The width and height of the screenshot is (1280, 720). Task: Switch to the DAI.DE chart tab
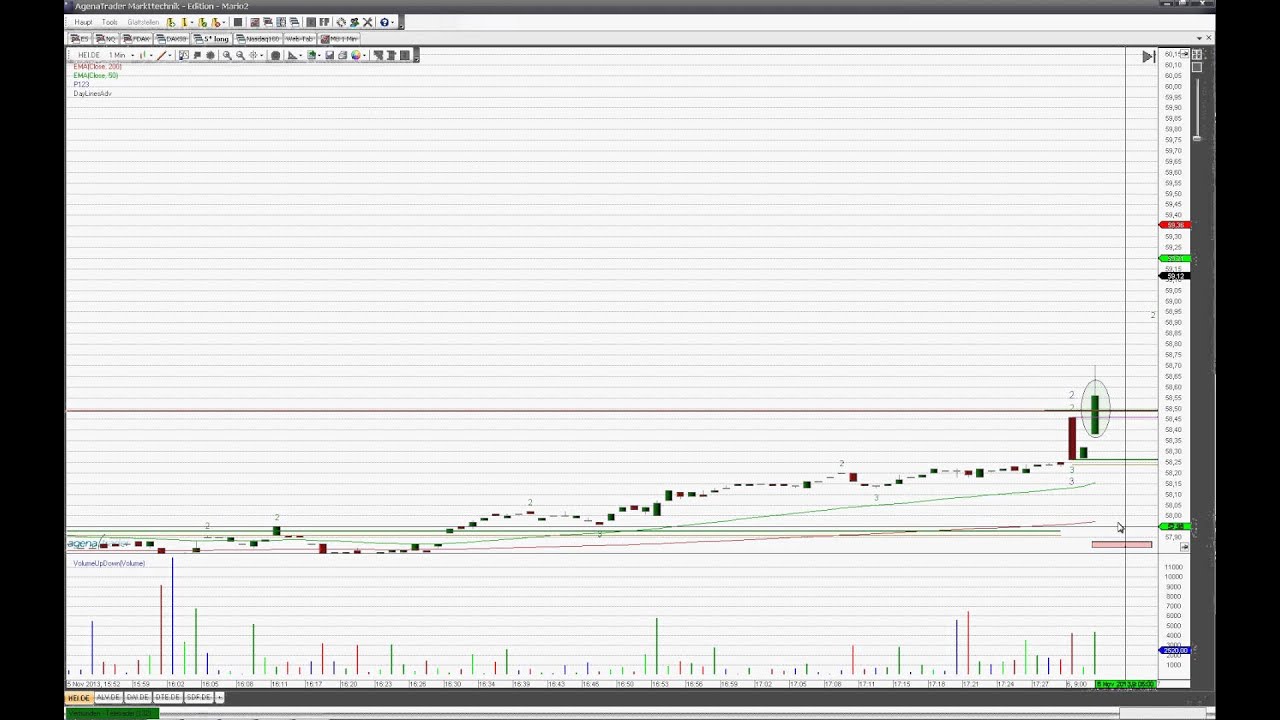[137, 697]
